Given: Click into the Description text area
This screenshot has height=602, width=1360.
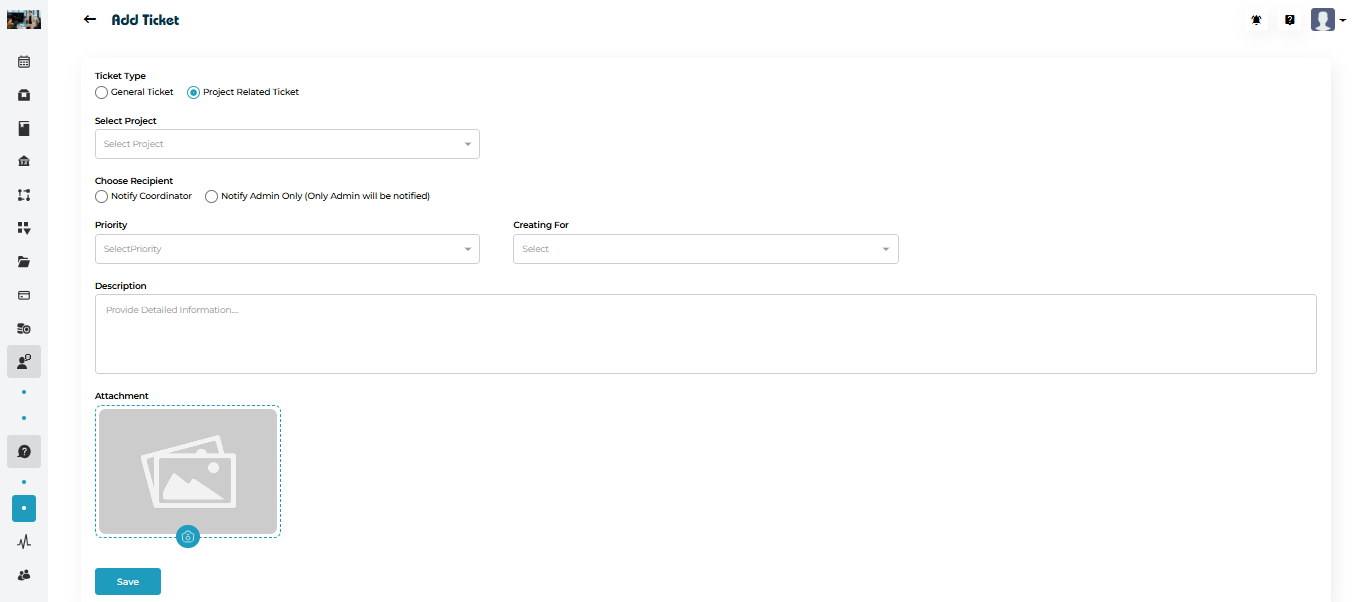Looking at the screenshot, I should [705, 334].
